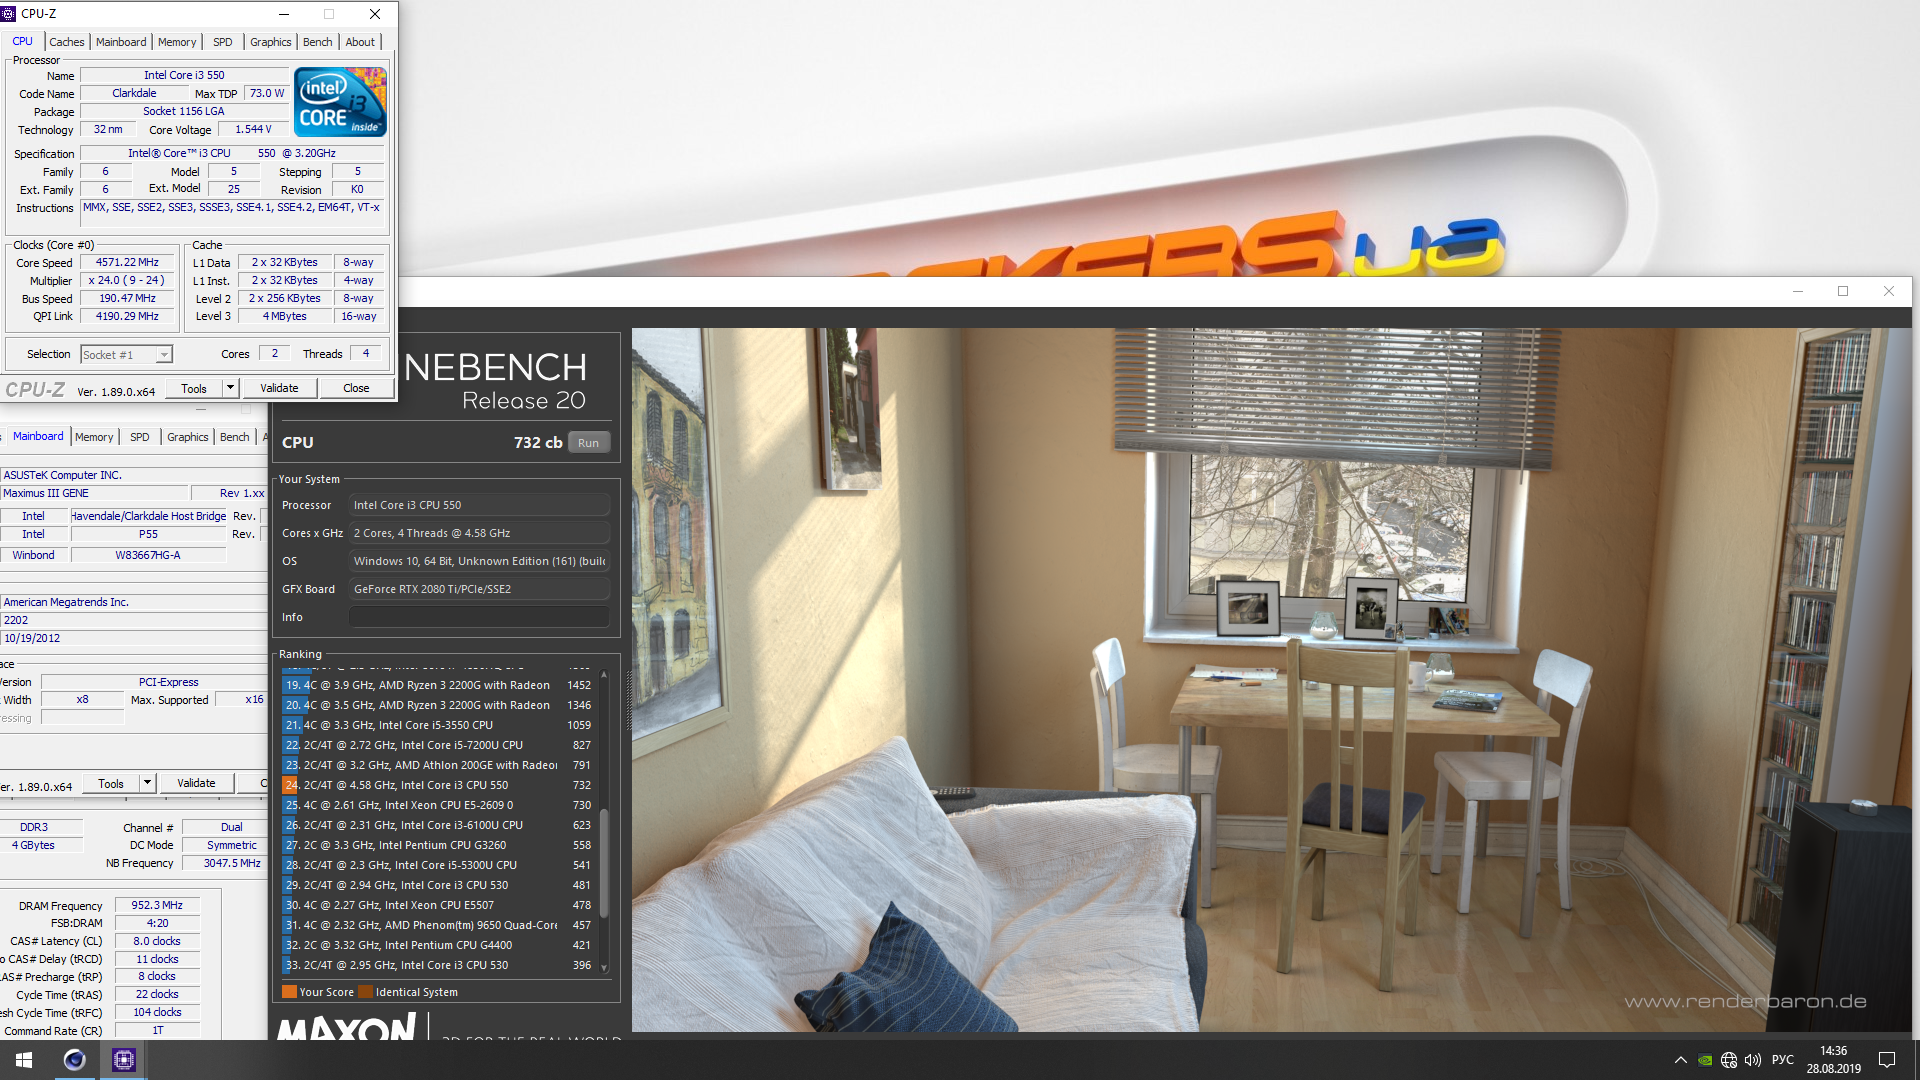This screenshot has width=1920, height=1080.
Task: Open the SPD tab in front CPU-Z window
Action: pyautogui.click(x=223, y=42)
